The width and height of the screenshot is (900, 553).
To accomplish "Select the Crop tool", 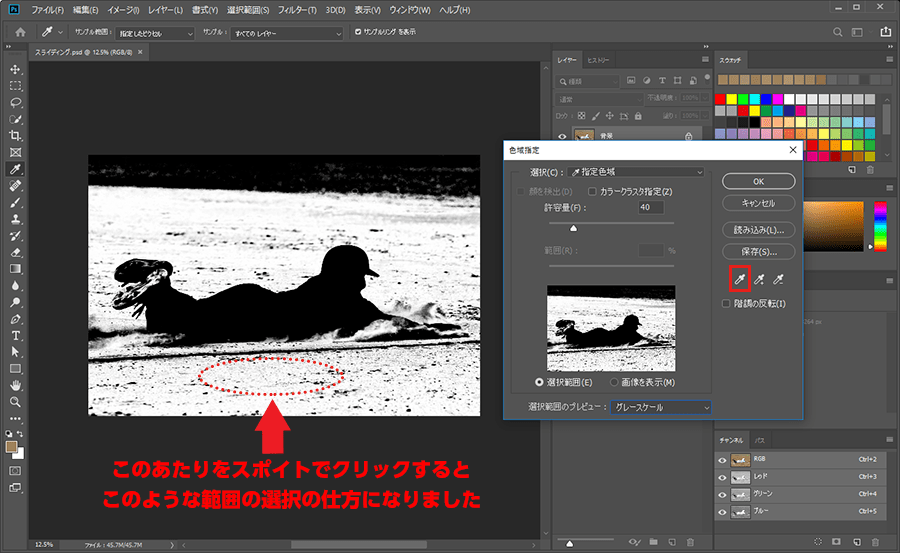I will point(15,135).
